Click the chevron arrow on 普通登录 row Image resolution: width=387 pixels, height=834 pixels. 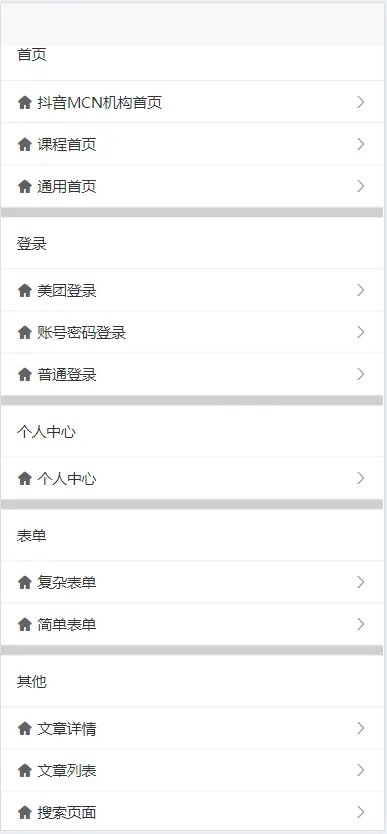point(361,374)
